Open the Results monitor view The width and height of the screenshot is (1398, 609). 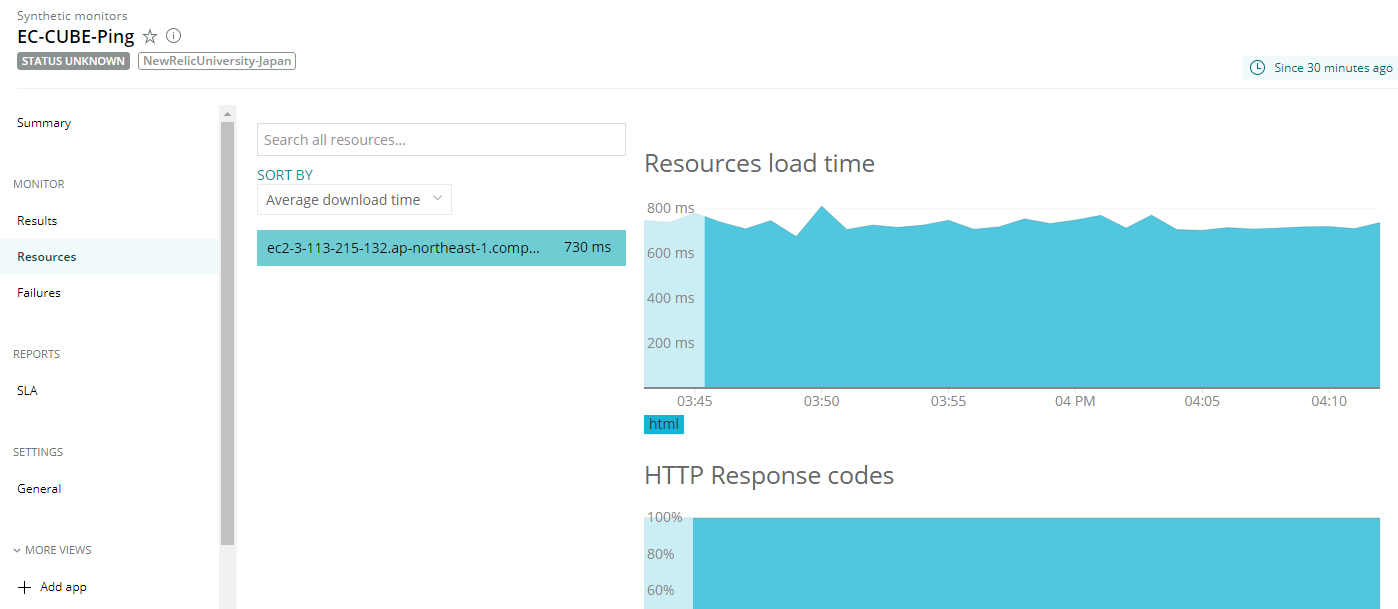37,221
